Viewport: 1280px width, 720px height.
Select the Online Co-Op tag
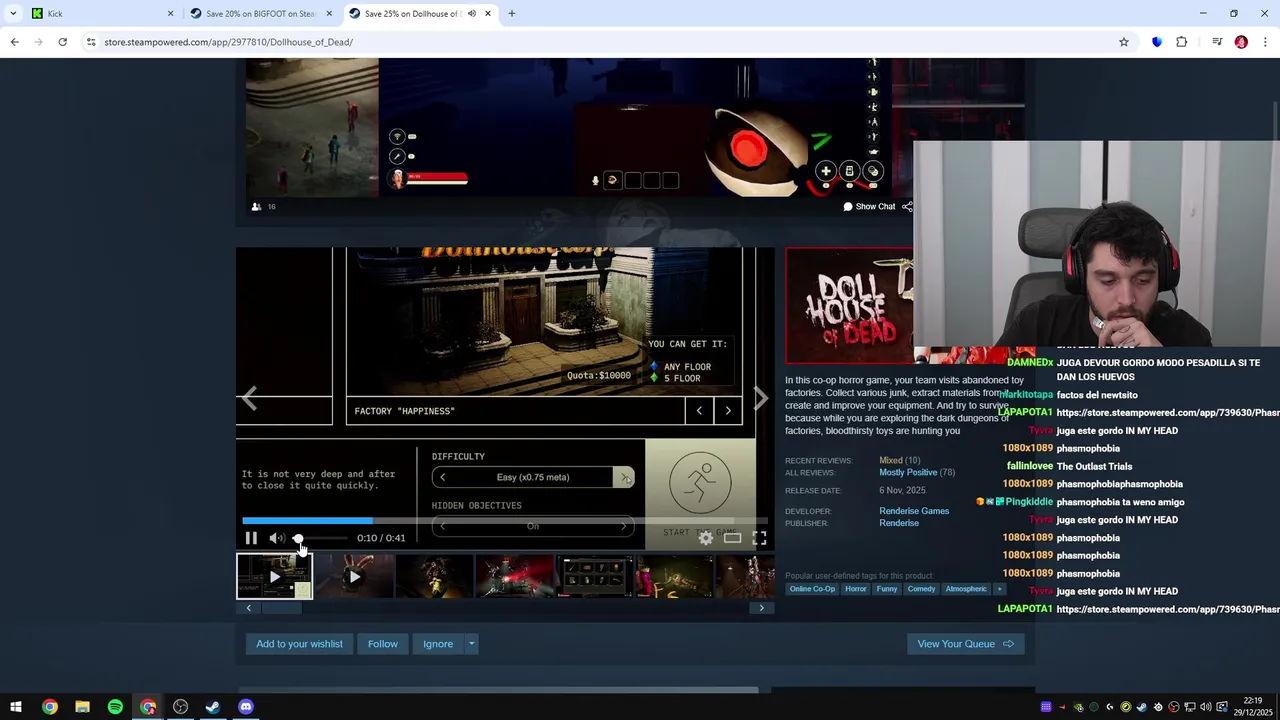pos(812,589)
